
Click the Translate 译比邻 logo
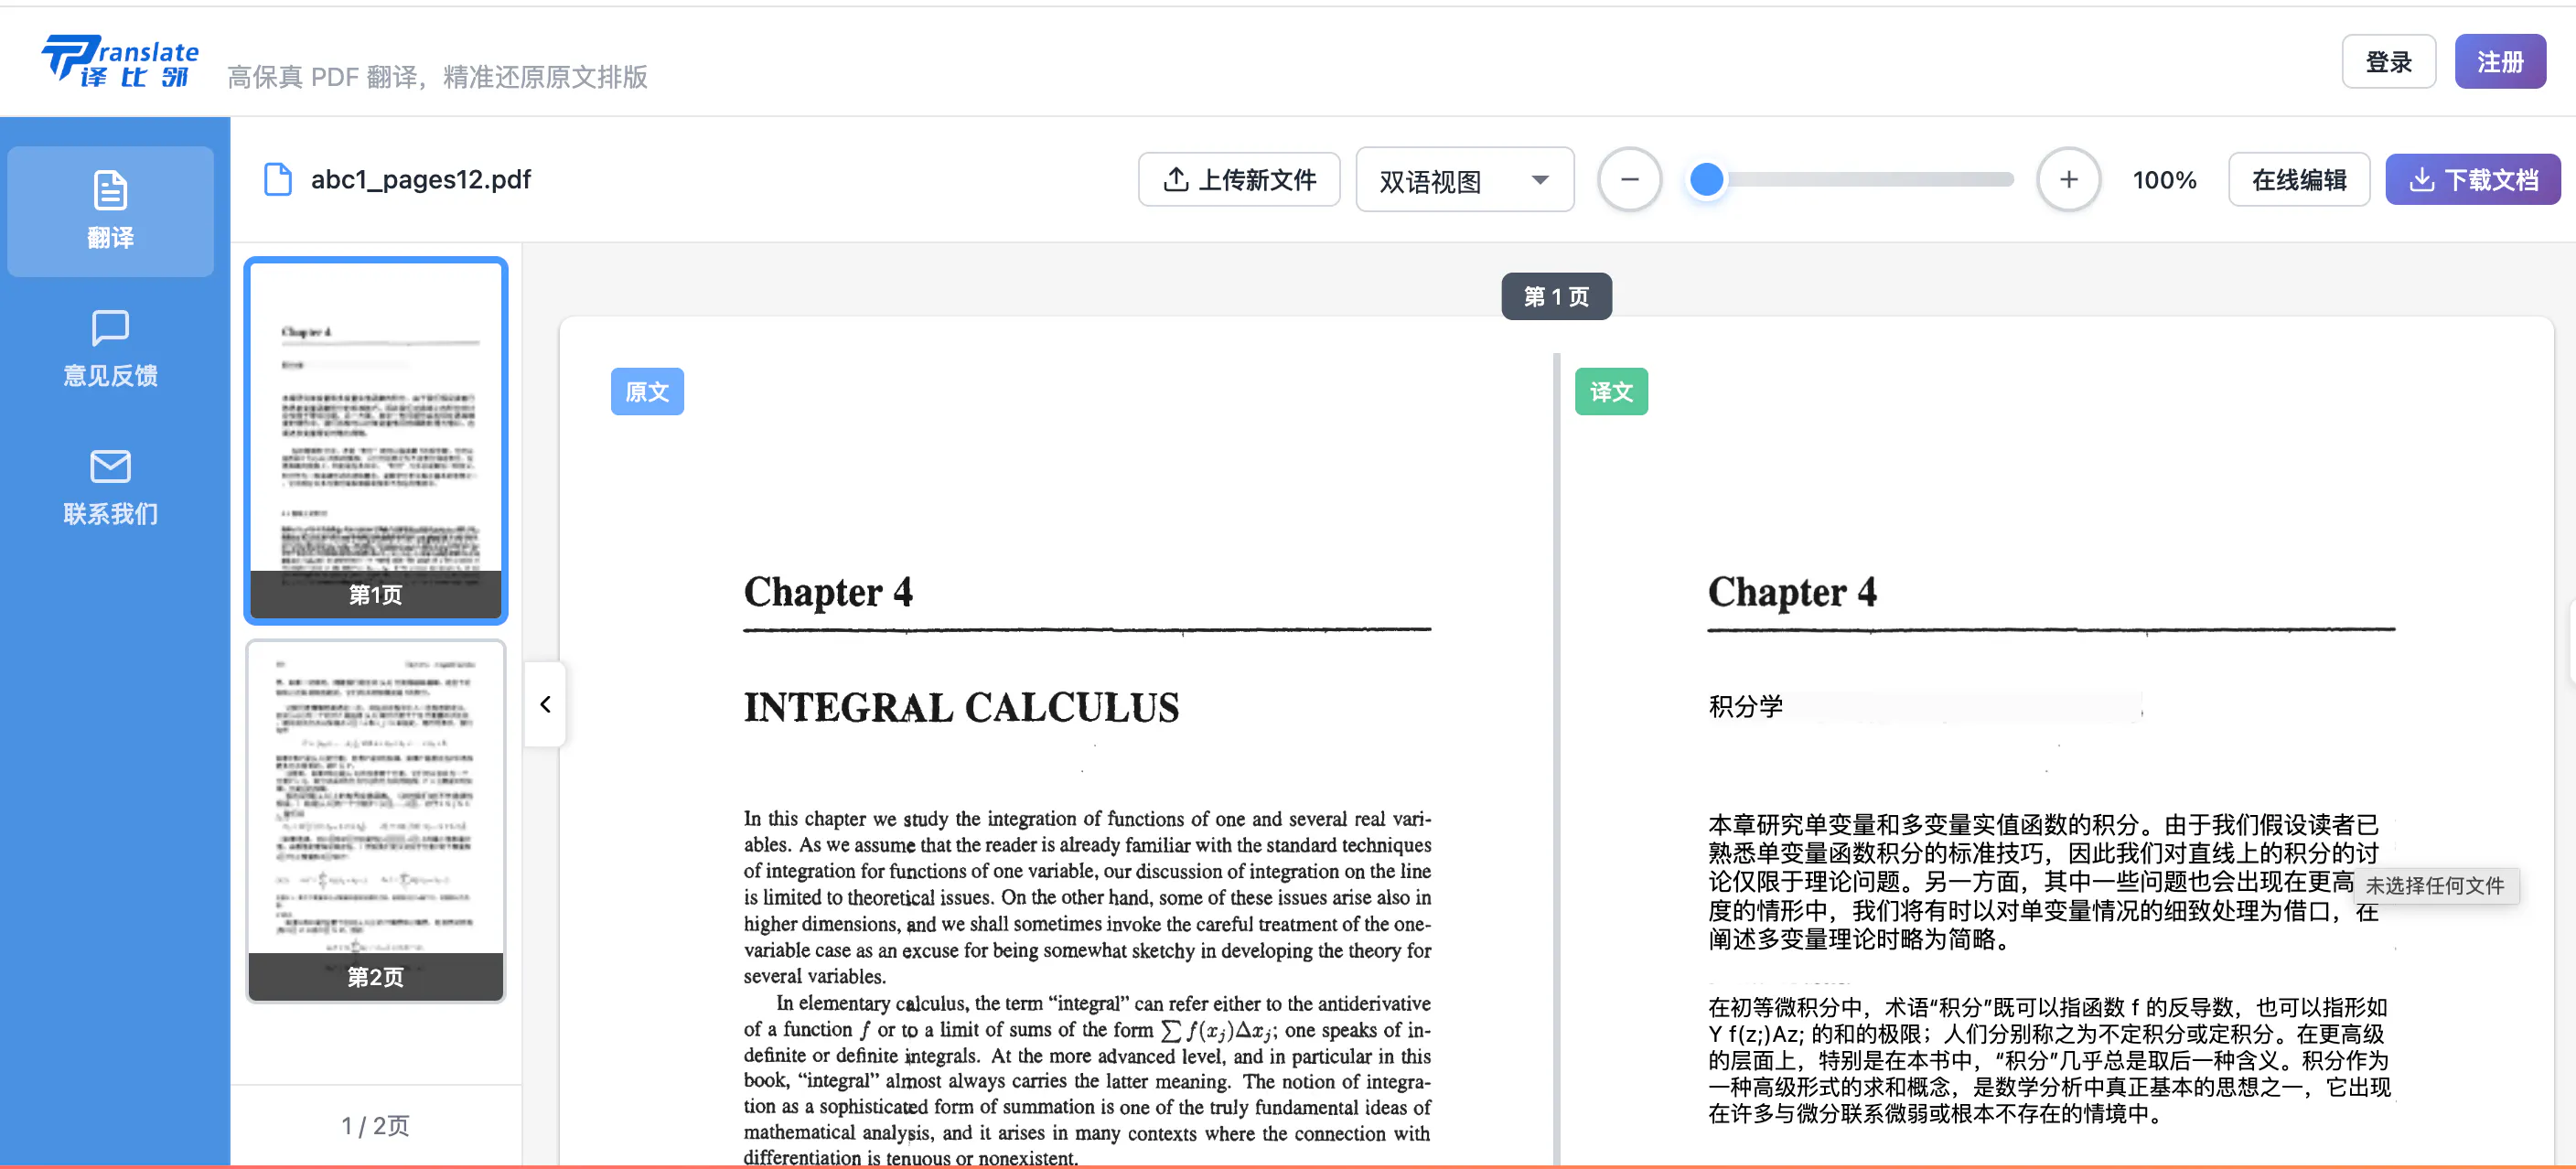[120, 61]
